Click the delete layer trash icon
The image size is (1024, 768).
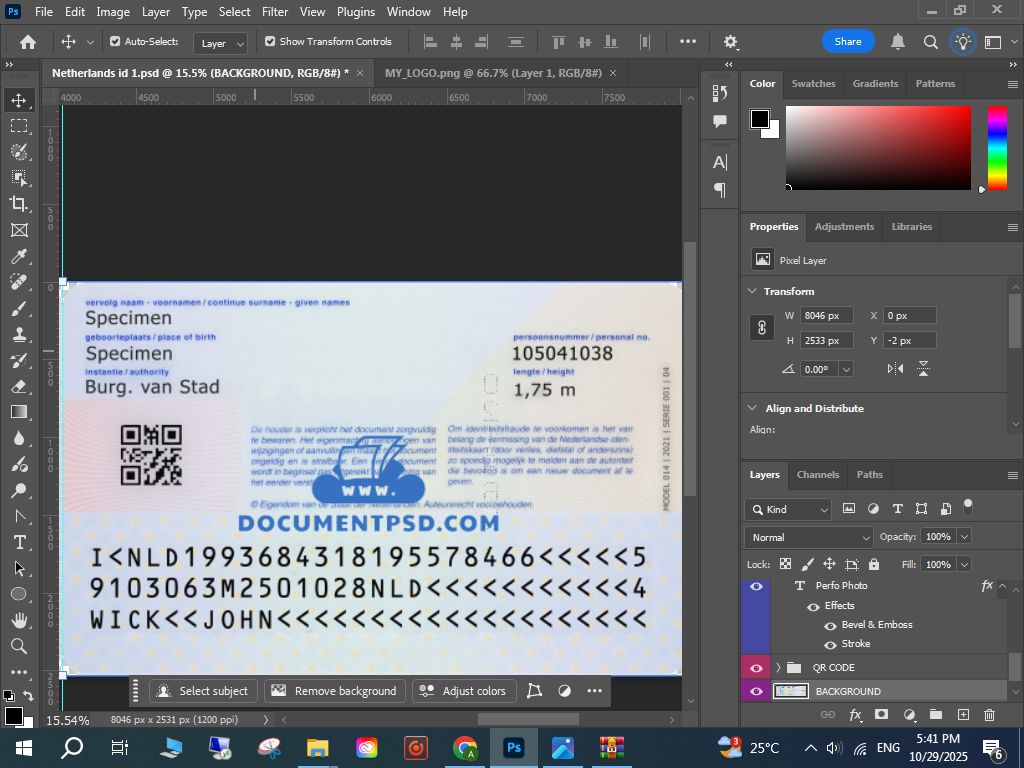[990, 715]
